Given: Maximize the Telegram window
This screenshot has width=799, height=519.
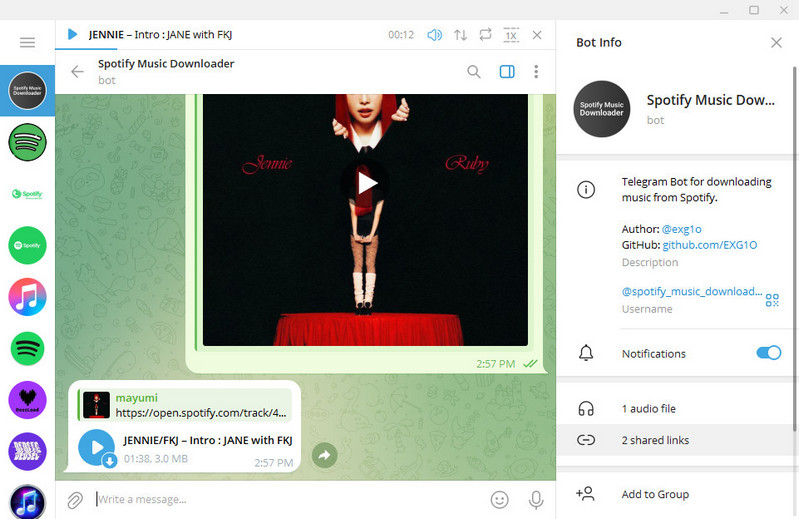Looking at the screenshot, I should click(x=754, y=10).
